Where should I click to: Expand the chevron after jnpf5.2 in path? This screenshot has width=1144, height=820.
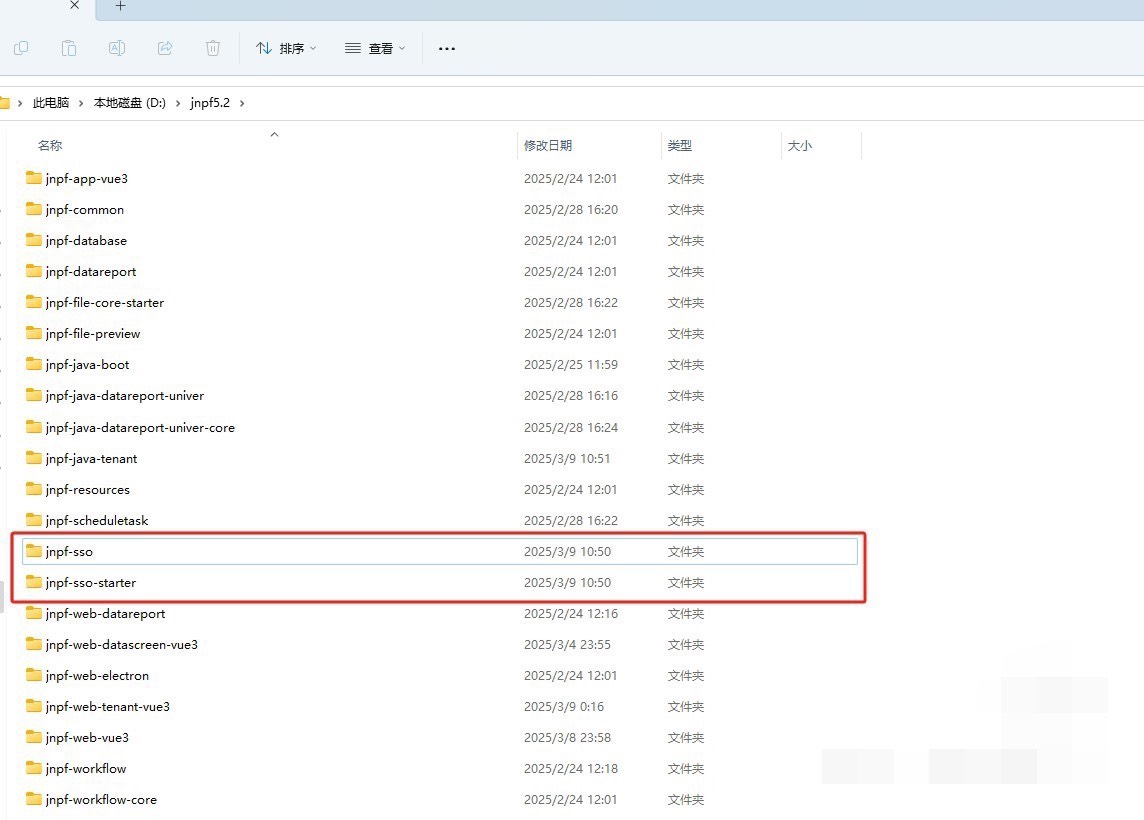click(242, 103)
